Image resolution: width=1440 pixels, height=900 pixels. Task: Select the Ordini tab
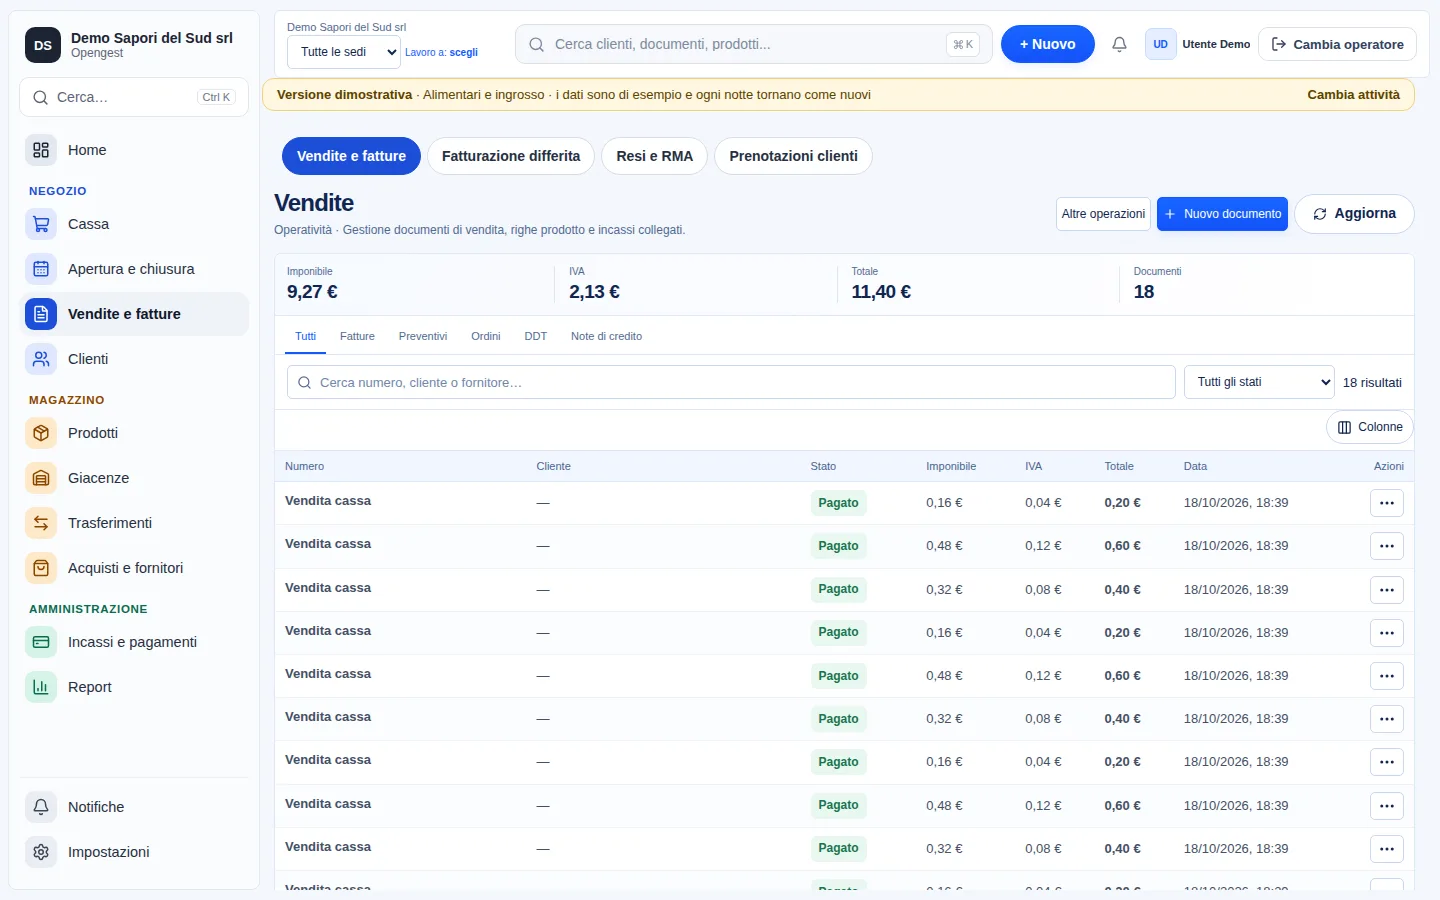pos(486,336)
